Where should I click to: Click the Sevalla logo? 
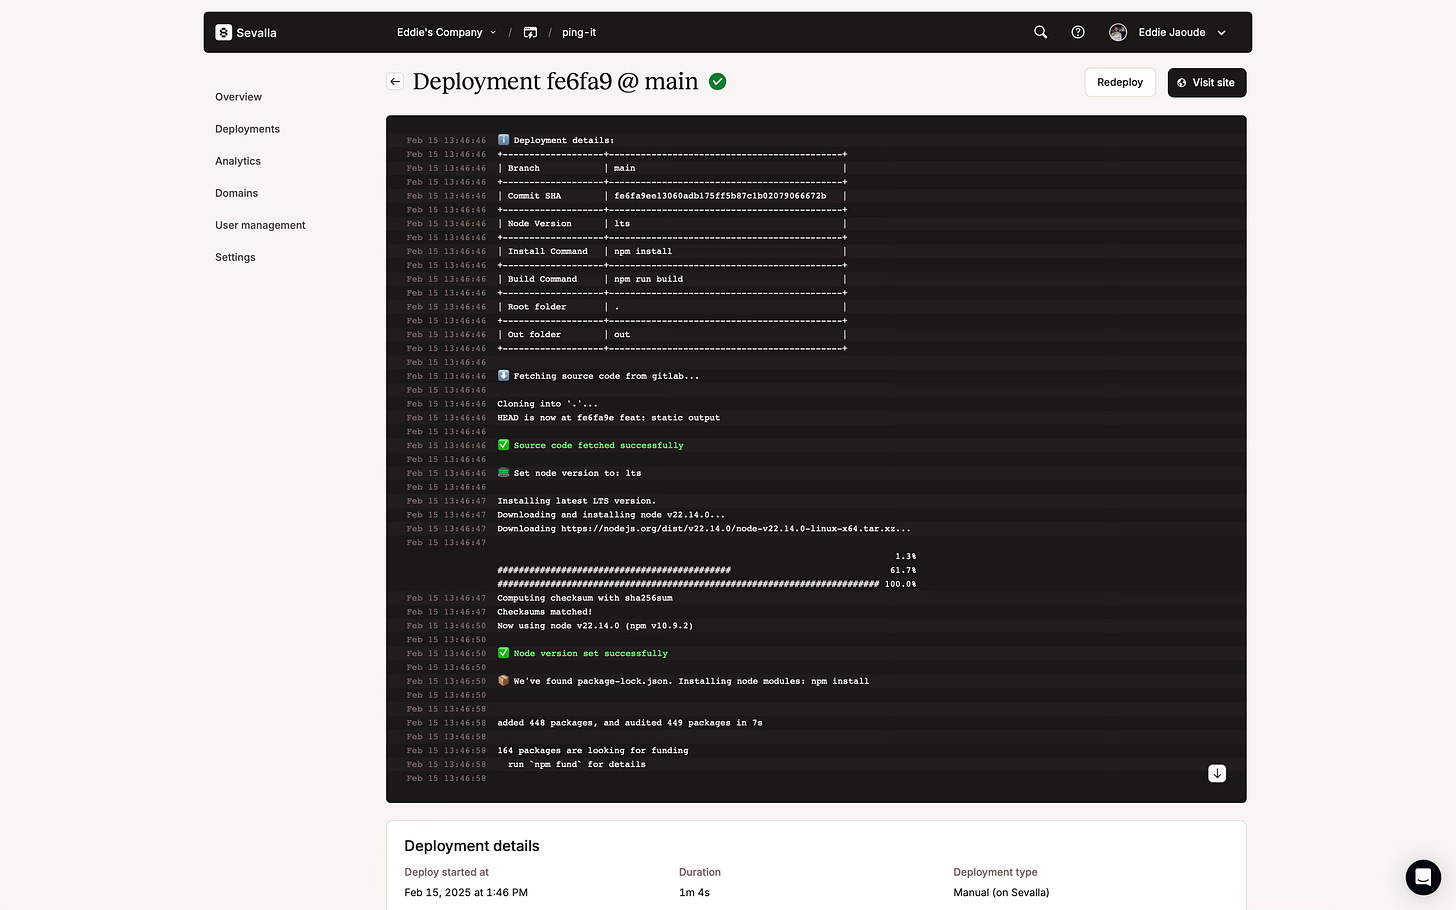point(246,32)
